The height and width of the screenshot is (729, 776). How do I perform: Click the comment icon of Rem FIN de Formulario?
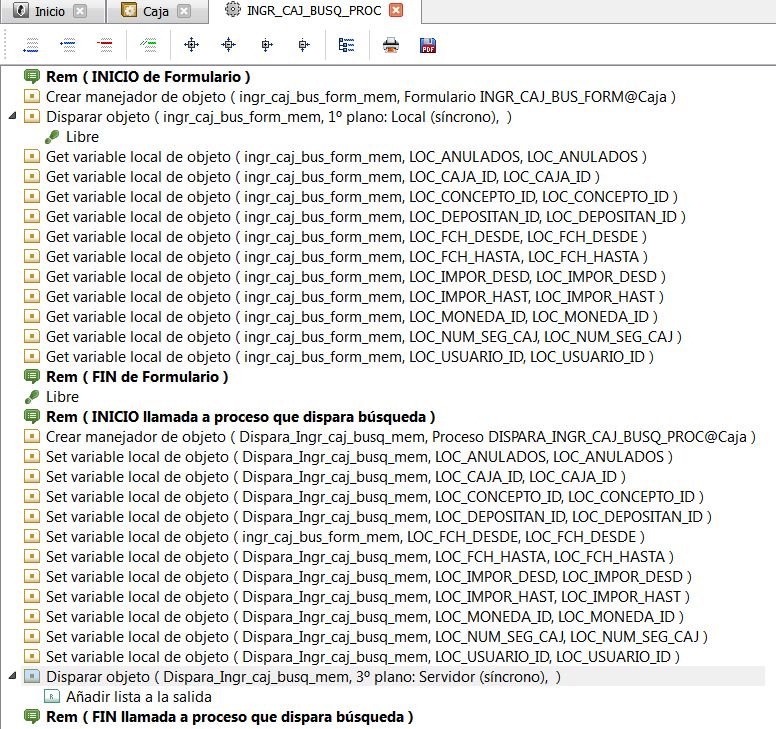[32, 377]
